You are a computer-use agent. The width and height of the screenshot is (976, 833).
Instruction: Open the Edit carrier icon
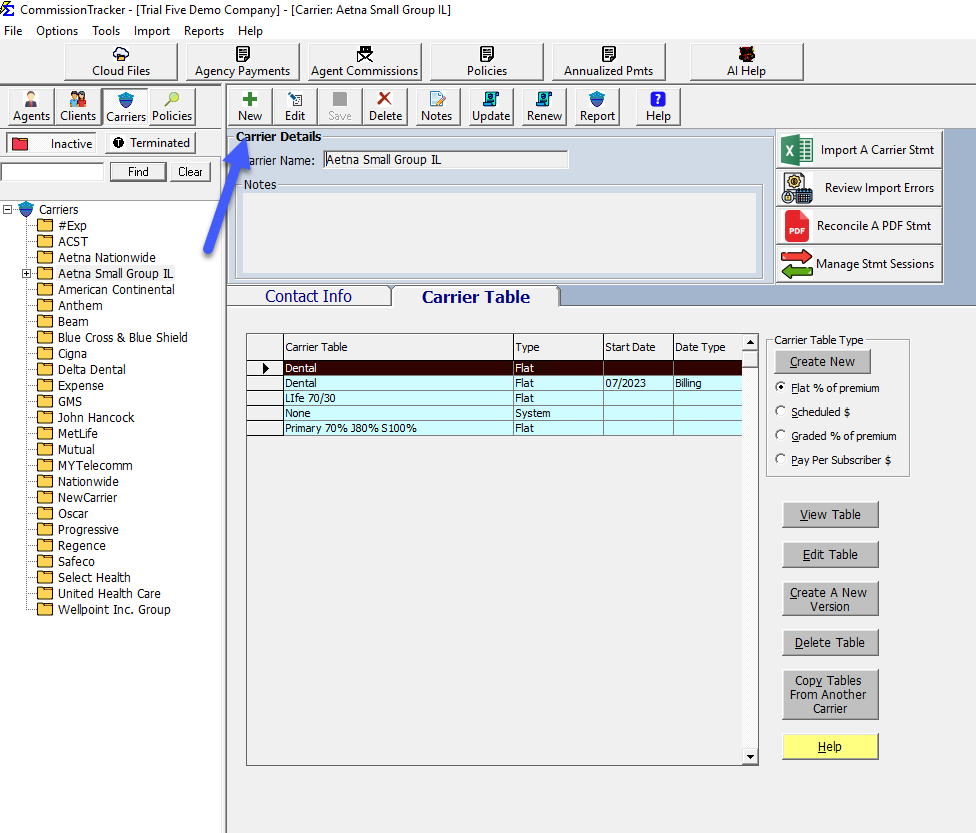point(294,106)
